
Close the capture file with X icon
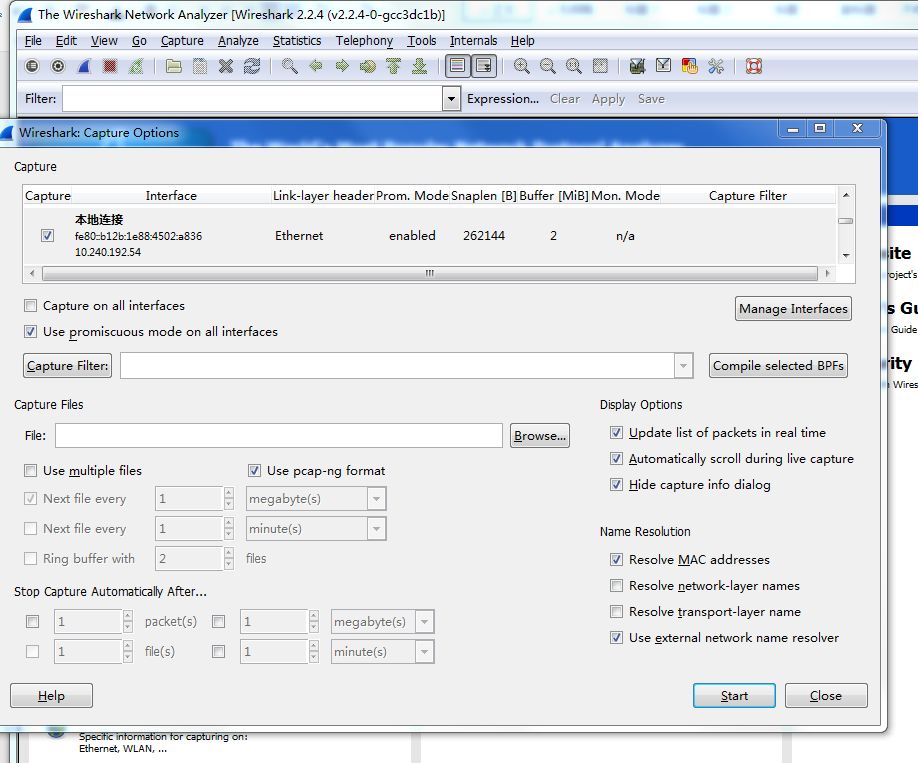point(226,66)
